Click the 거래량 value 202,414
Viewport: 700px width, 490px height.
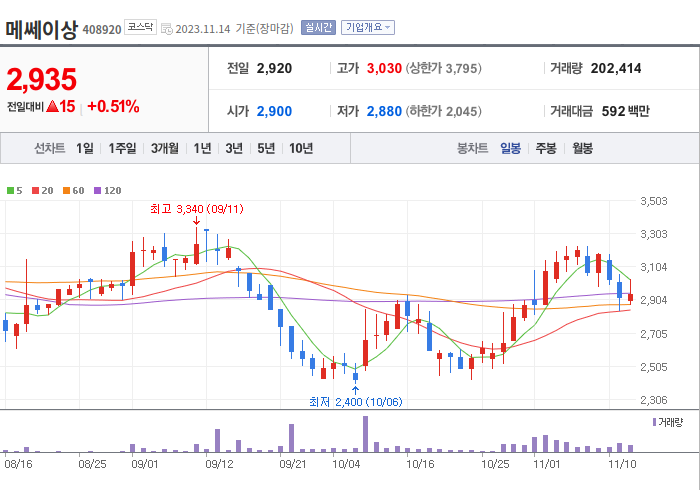point(616,68)
